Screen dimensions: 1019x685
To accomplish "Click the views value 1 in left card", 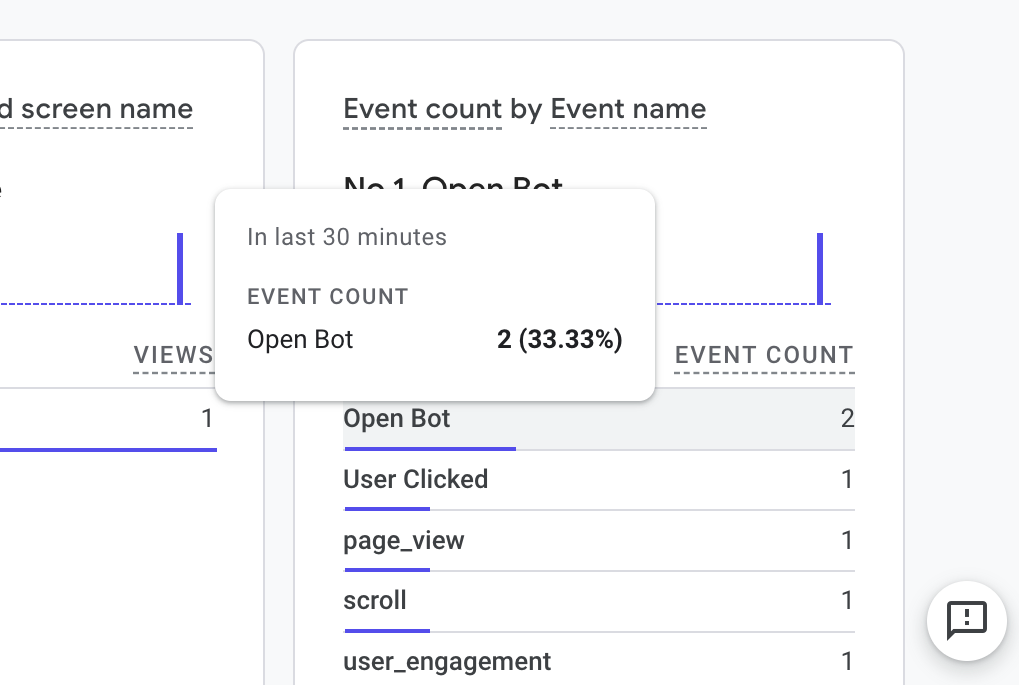I will click(208, 418).
